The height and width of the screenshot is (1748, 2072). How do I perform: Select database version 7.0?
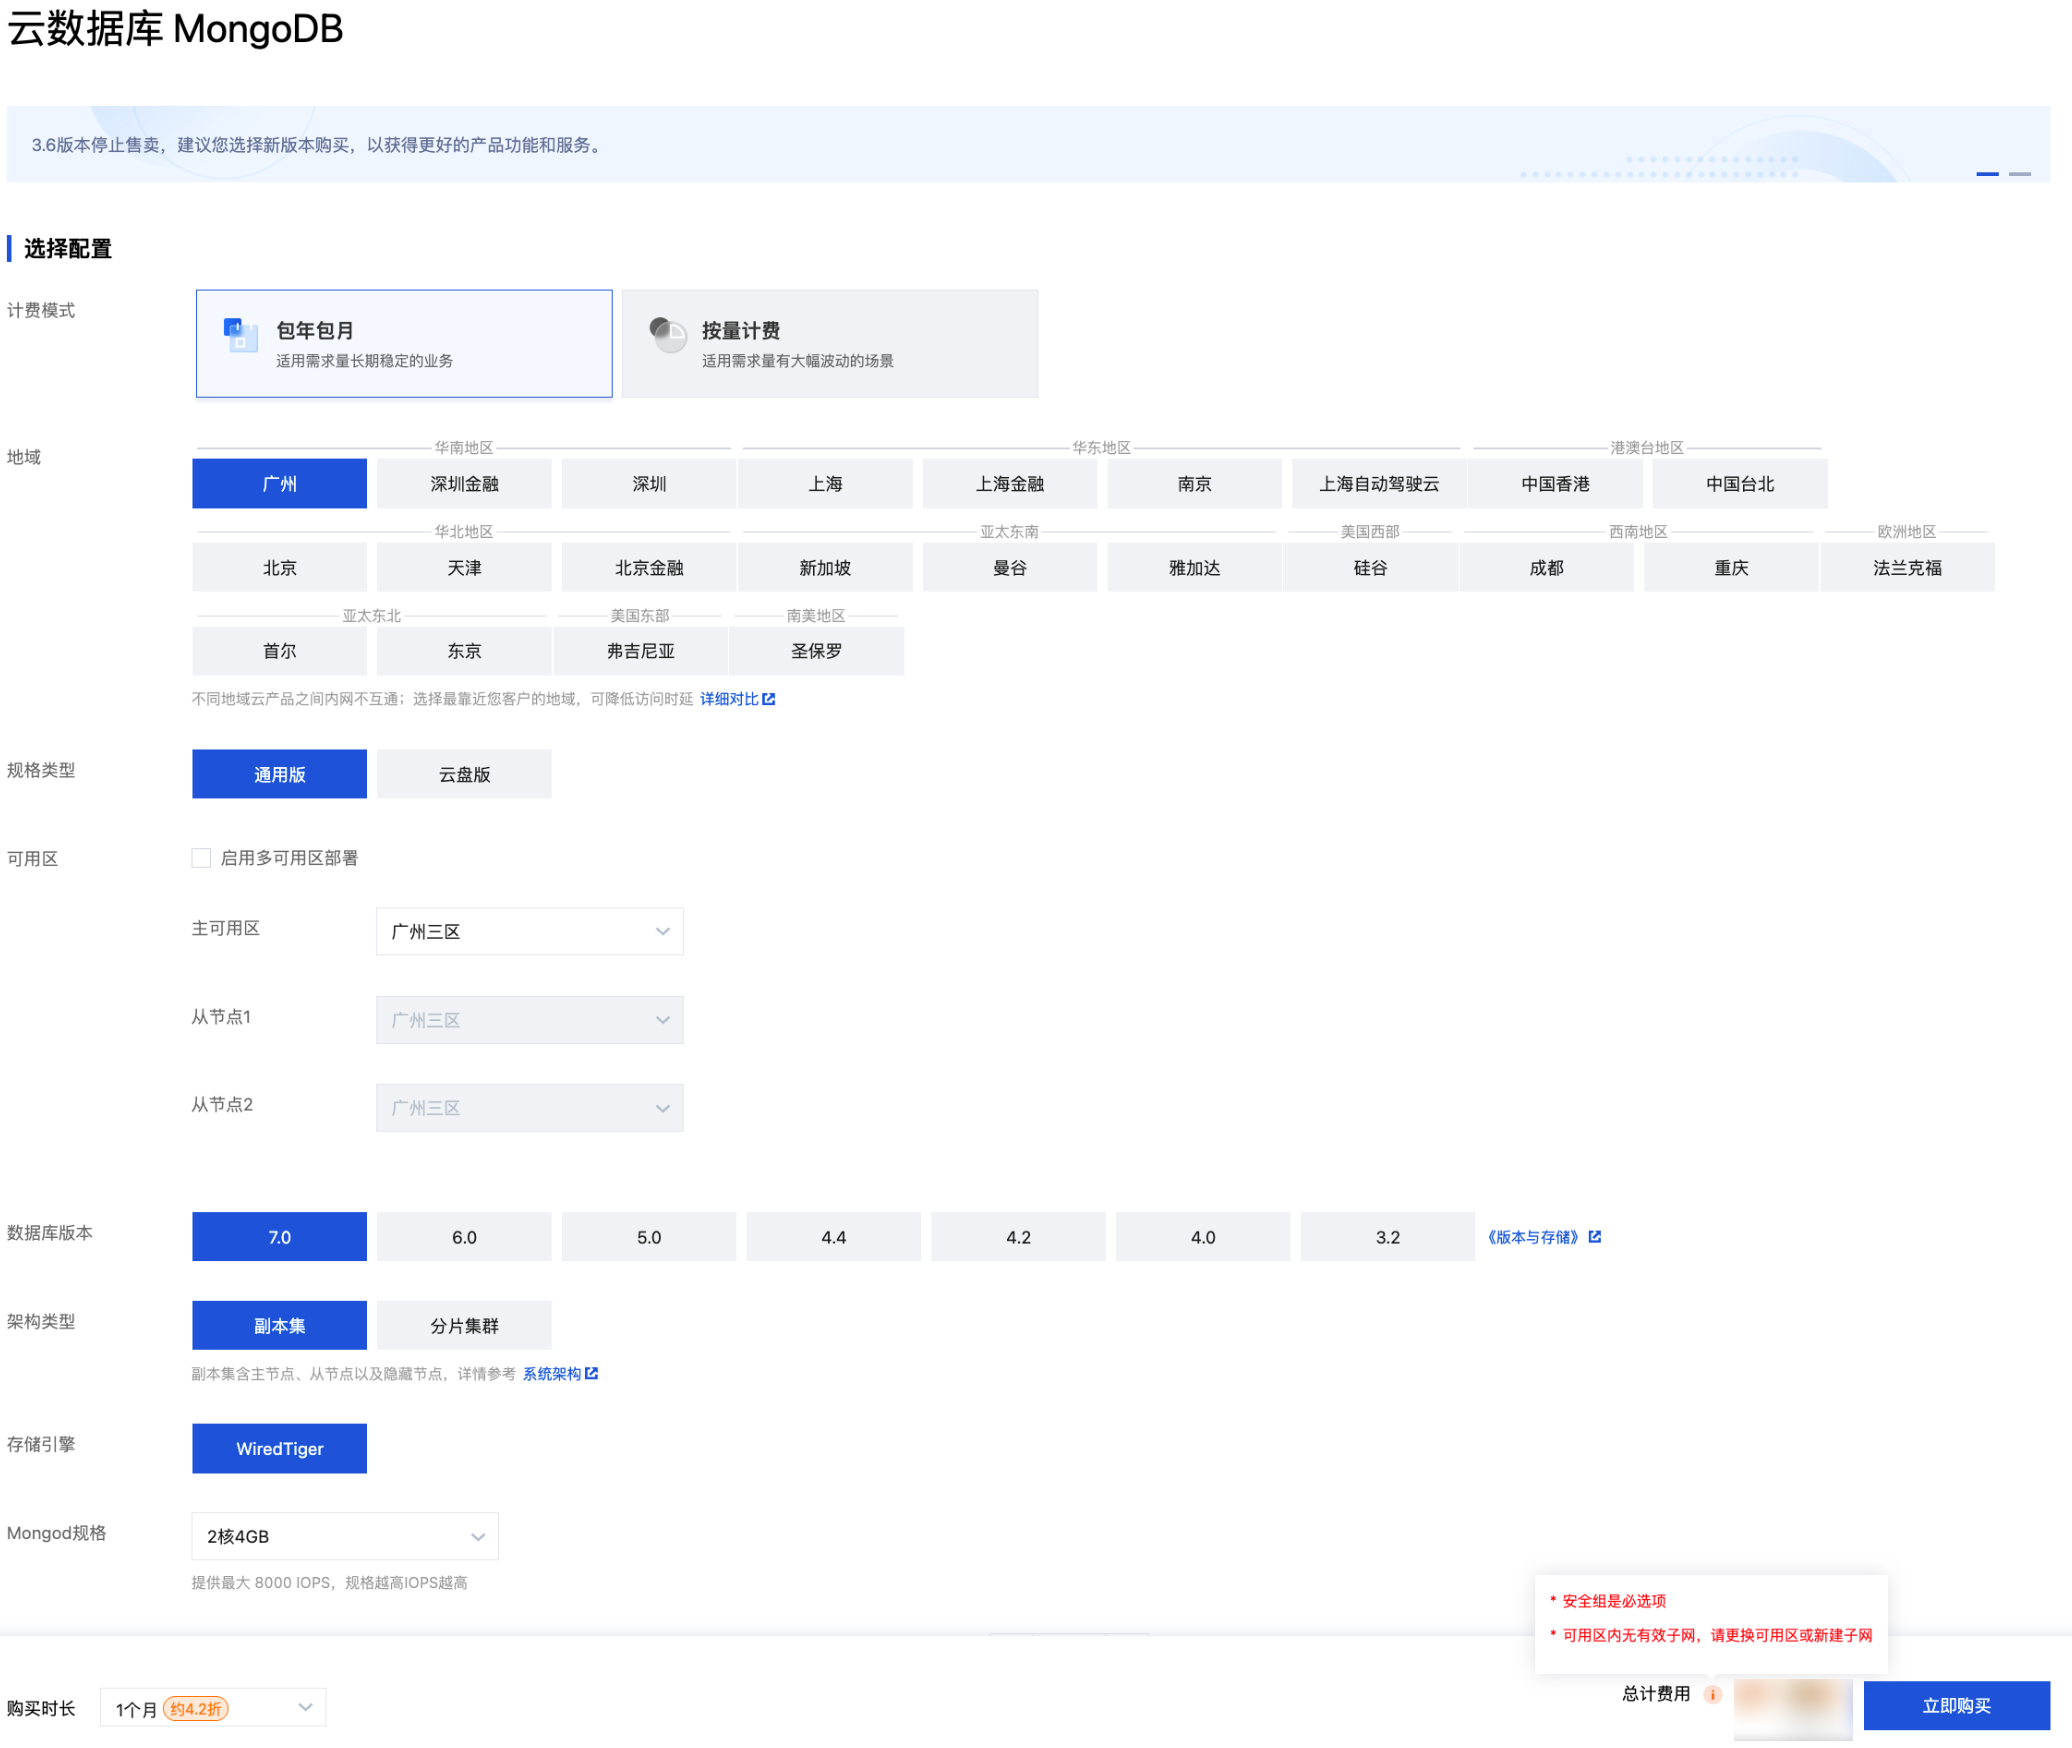279,1237
